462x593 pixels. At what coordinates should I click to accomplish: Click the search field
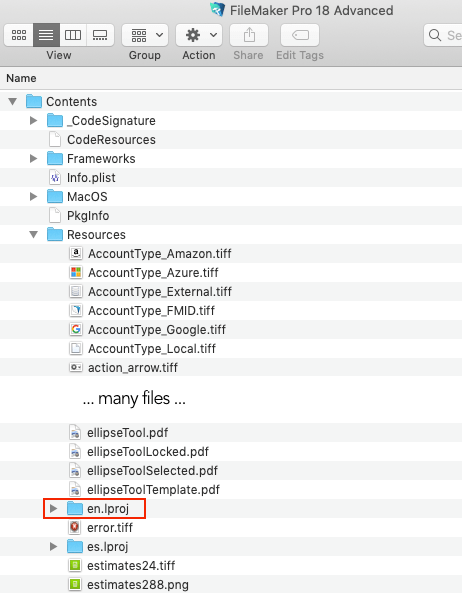tap(443, 35)
